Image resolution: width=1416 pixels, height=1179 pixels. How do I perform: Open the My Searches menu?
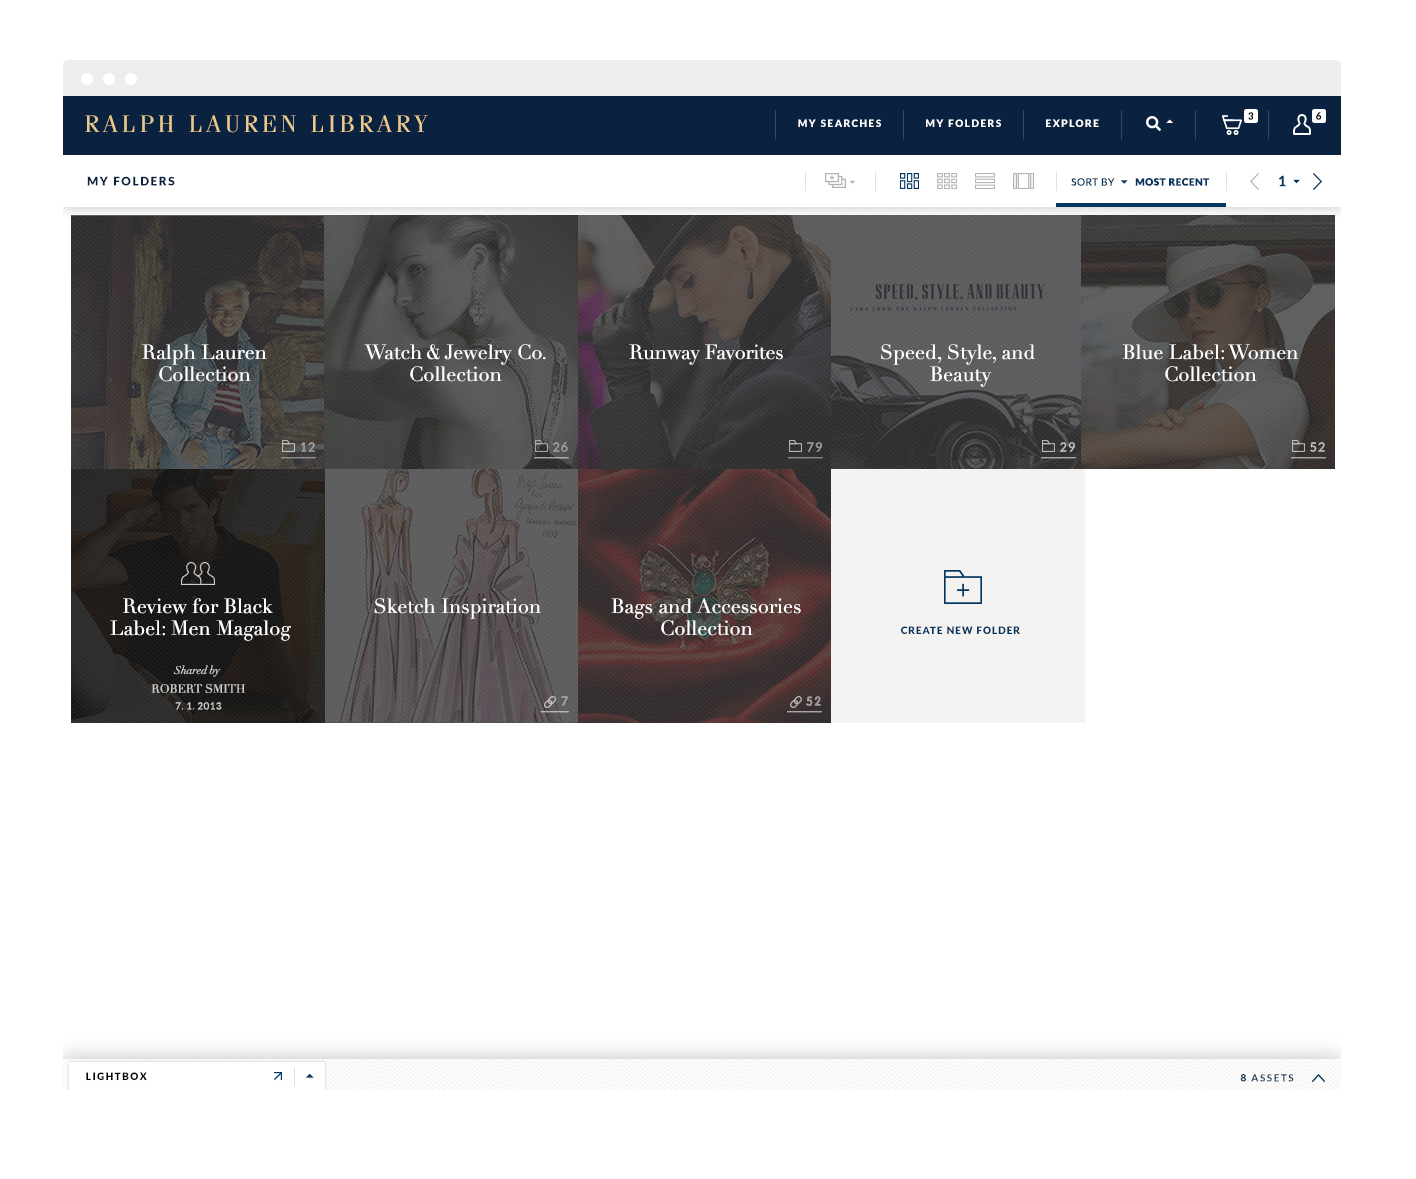click(x=840, y=124)
